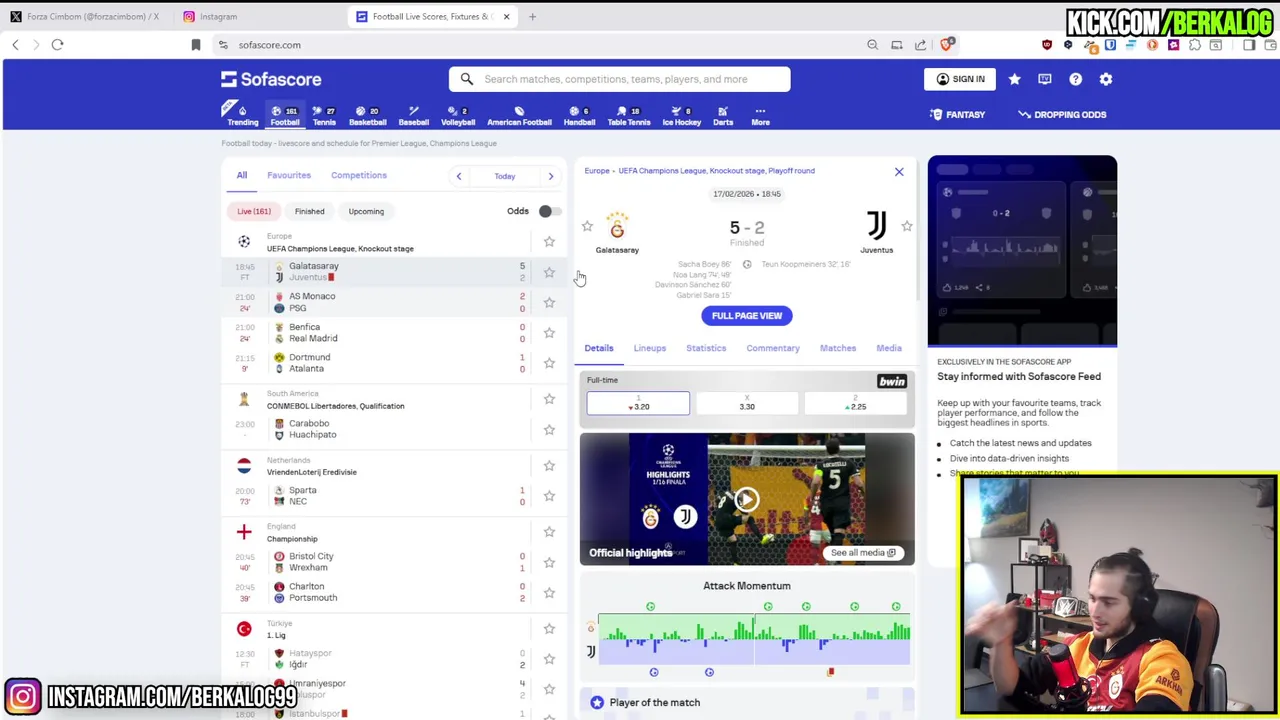Open the DROPPING ODDS link

click(1062, 115)
